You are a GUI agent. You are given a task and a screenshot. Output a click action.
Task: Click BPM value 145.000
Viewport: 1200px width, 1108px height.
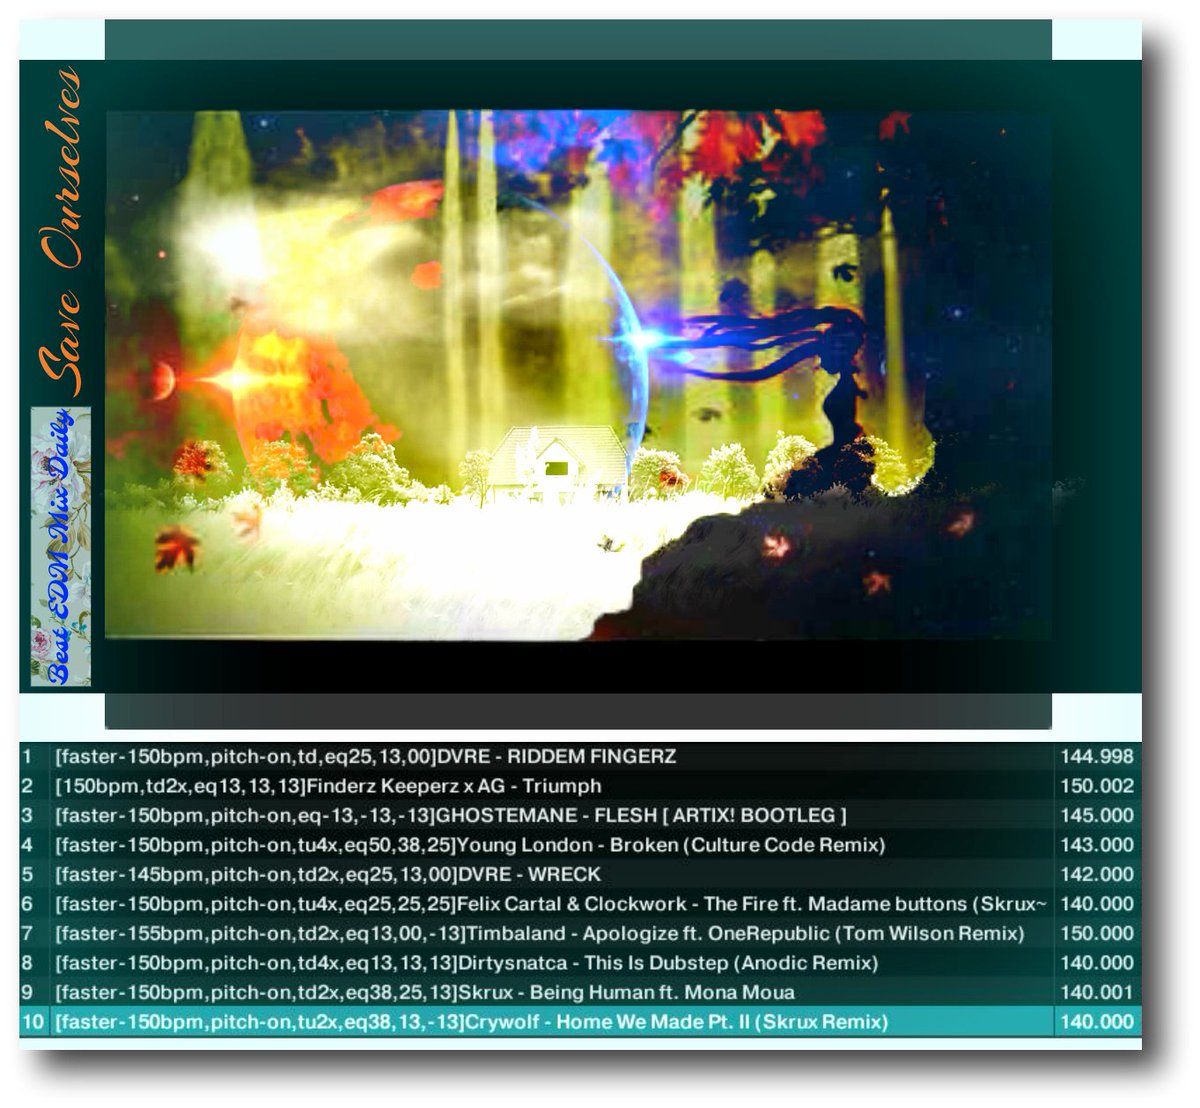pos(1097,816)
